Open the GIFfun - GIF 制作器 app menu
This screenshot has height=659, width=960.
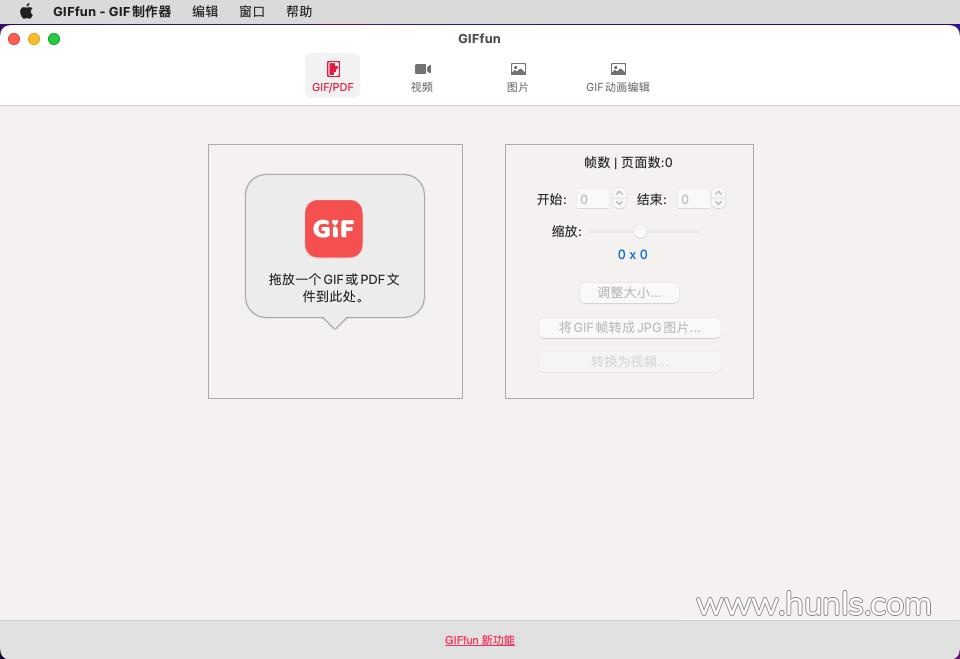pos(112,12)
